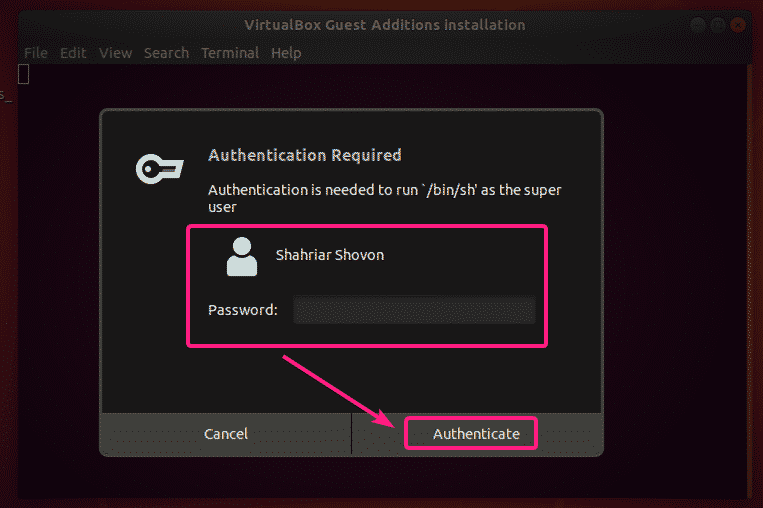Focus the Password input field
Screen dimensions: 763x508
(414, 310)
